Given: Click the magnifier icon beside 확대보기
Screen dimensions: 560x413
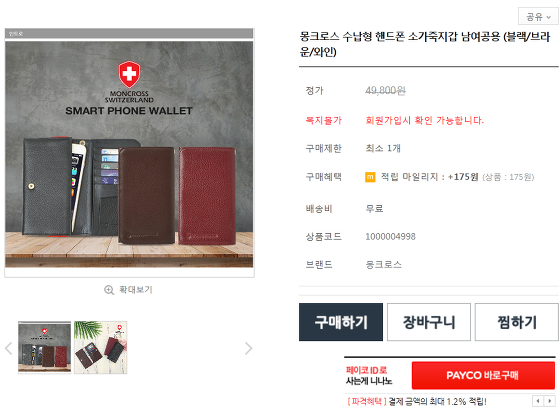Looking at the screenshot, I should tap(109, 290).
